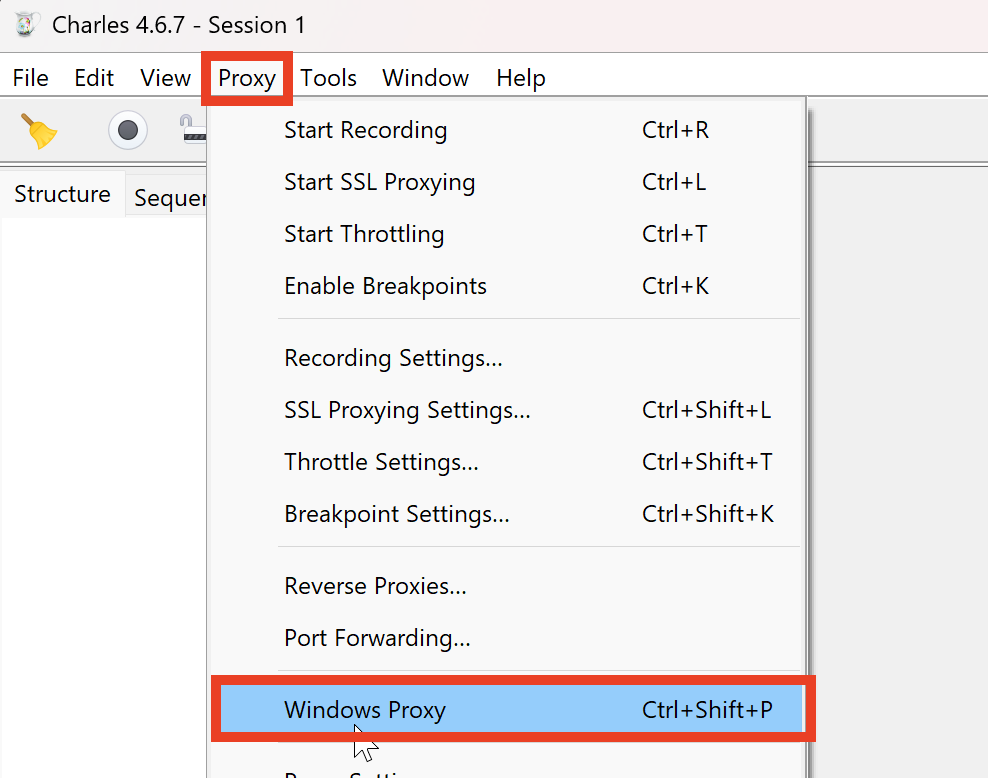Open the Edit menu

point(94,78)
